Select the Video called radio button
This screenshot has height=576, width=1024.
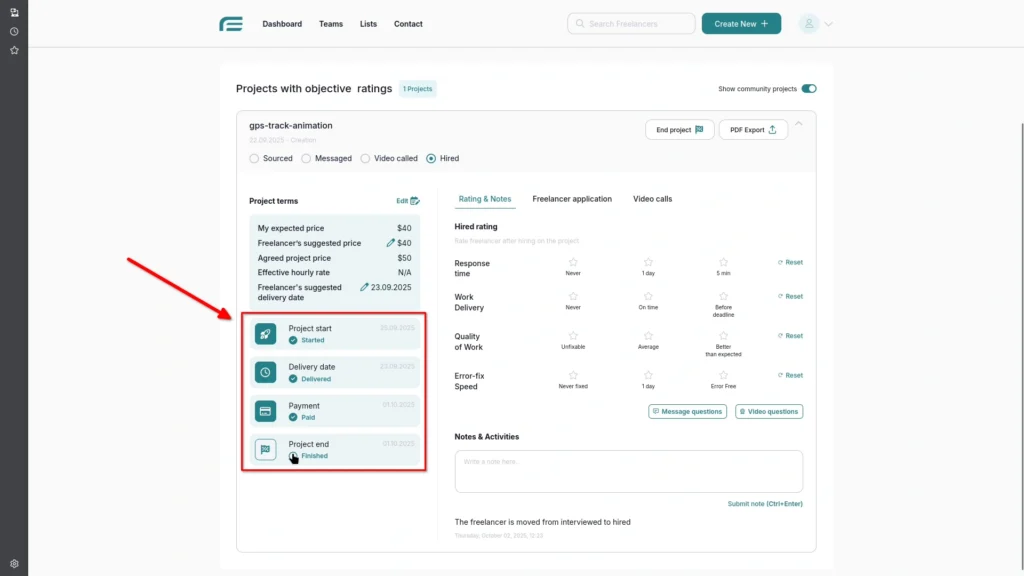(x=366, y=158)
